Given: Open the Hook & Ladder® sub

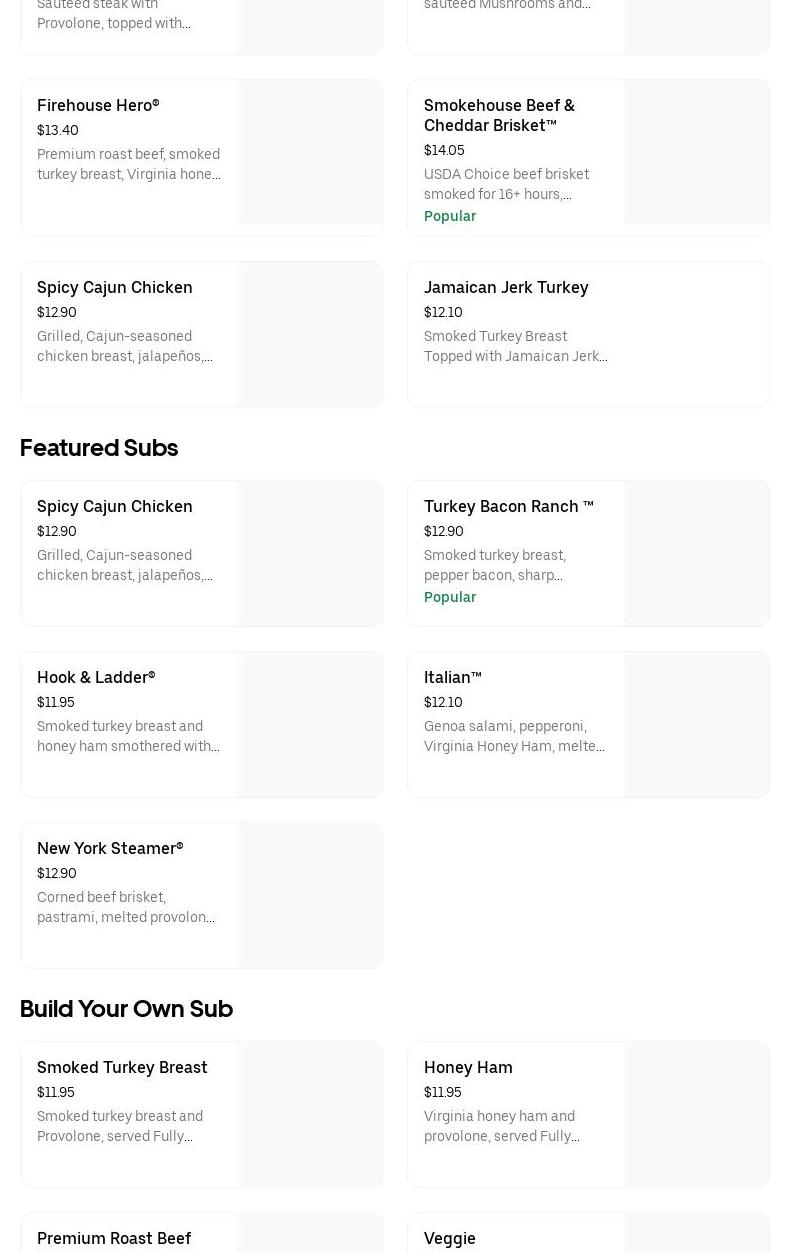Looking at the screenshot, I should [x=96, y=677].
